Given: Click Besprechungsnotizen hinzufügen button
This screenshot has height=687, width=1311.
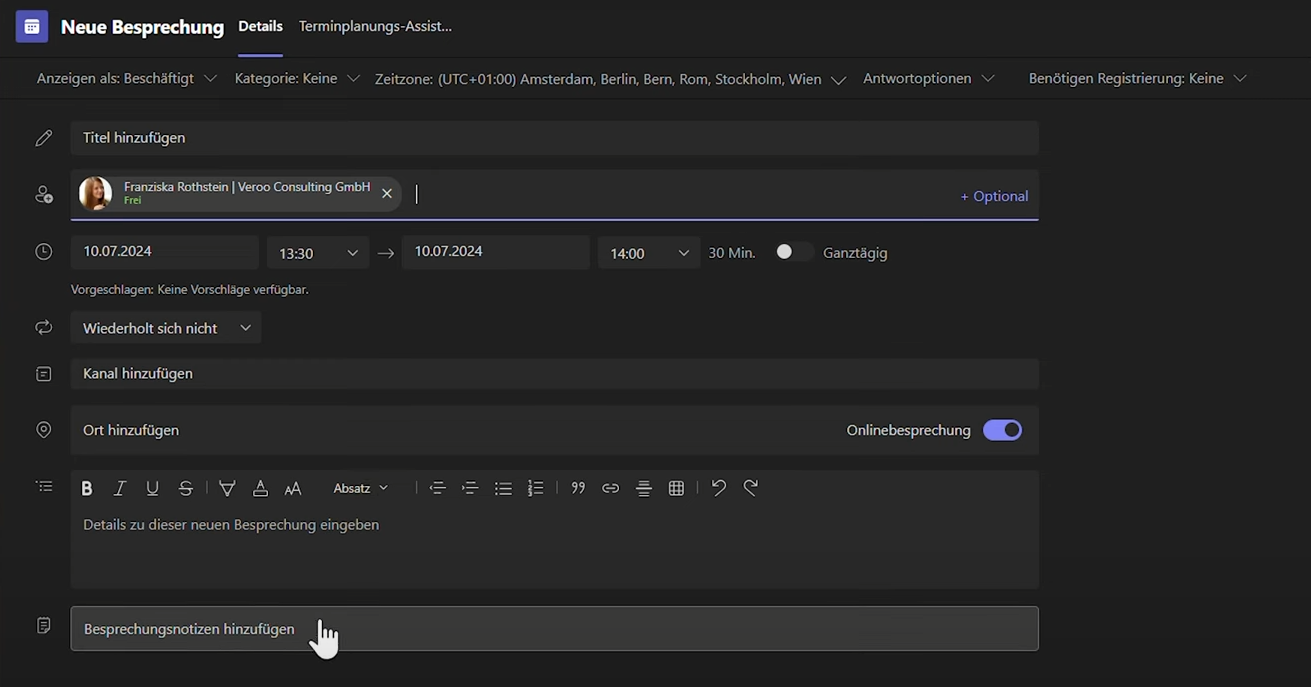Looking at the screenshot, I should pyautogui.click(x=554, y=629).
